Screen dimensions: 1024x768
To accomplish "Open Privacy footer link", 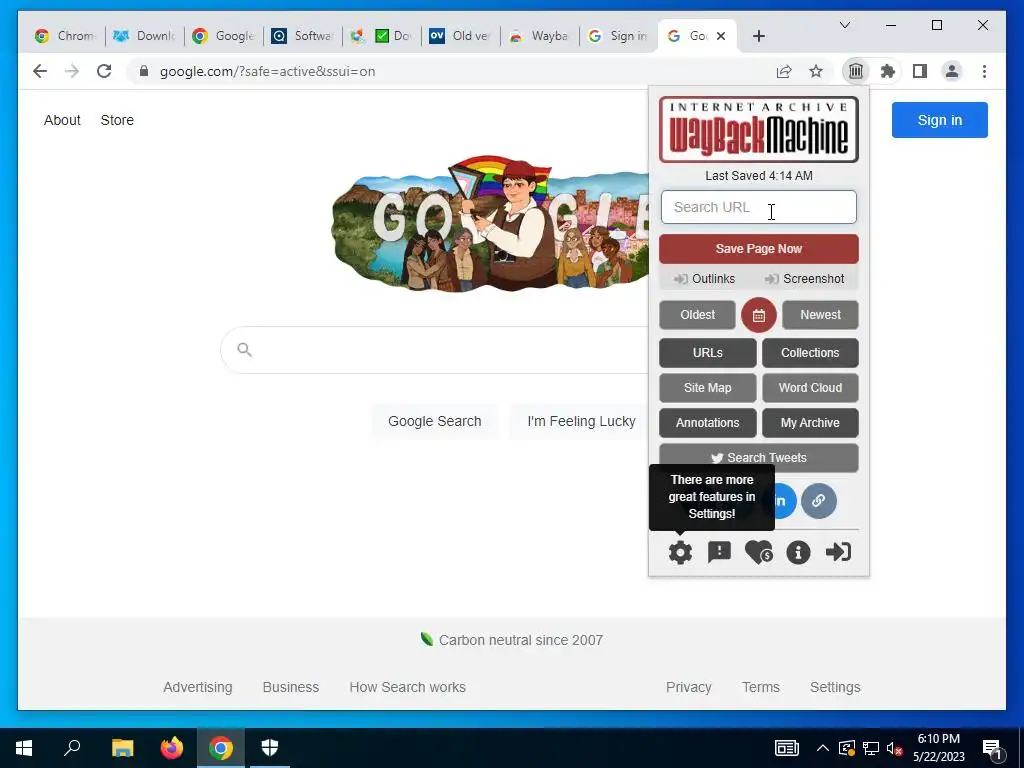I will tap(688, 687).
